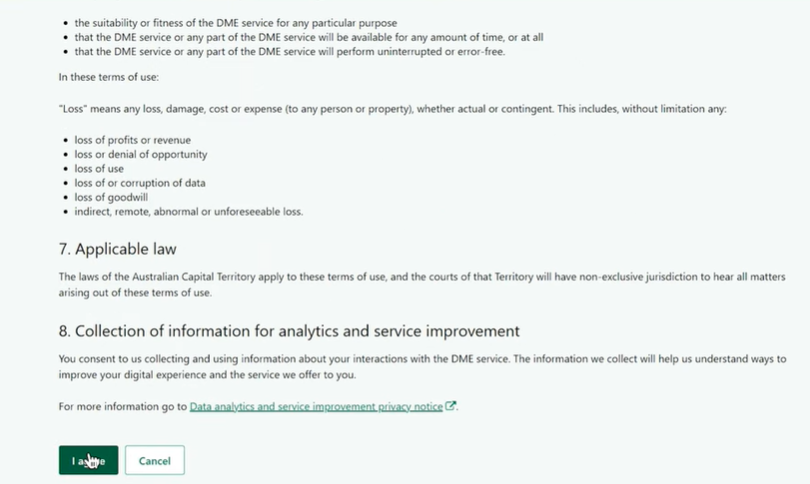Click the Australian Capital Territory laws paragraph

coord(420,283)
